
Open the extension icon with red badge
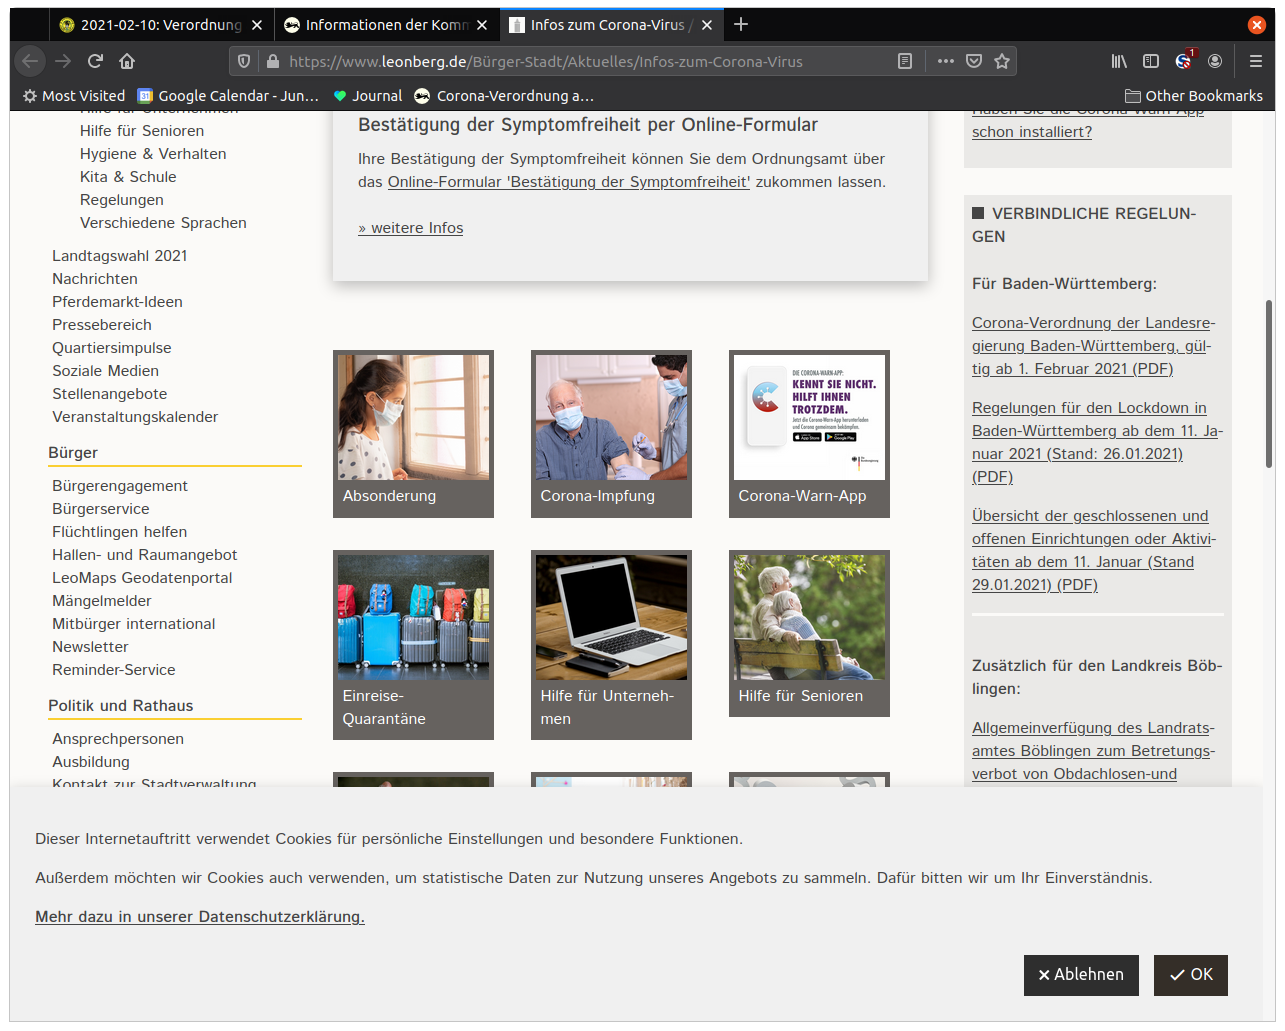pyautogui.click(x=1184, y=60)
